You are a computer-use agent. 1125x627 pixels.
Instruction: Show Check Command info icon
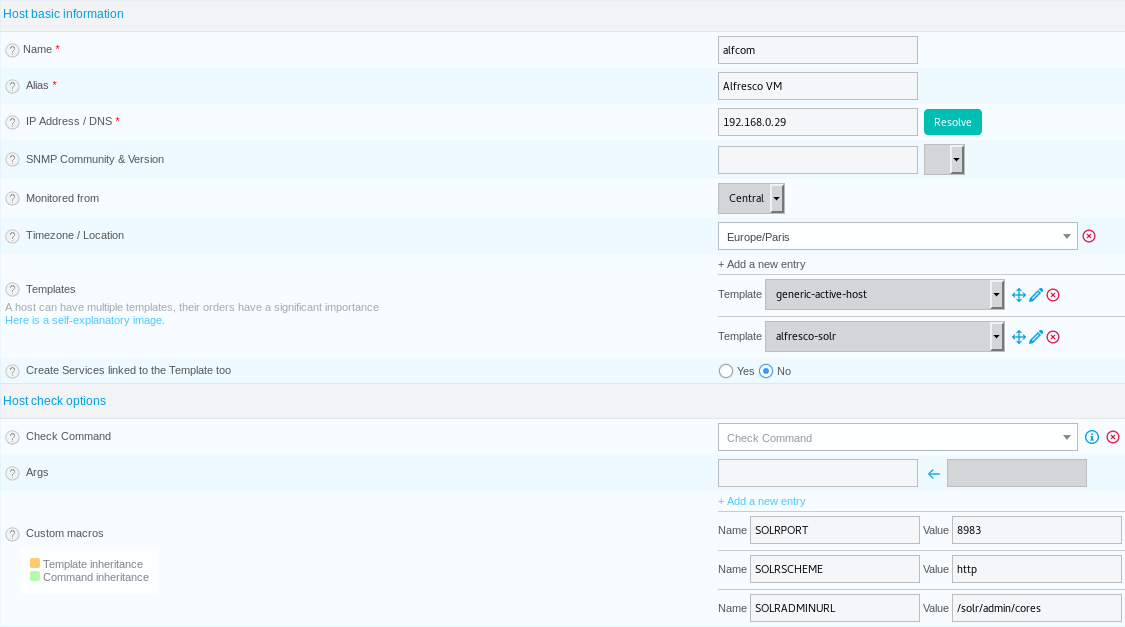pyautogui.click(x=1091, y=437)
